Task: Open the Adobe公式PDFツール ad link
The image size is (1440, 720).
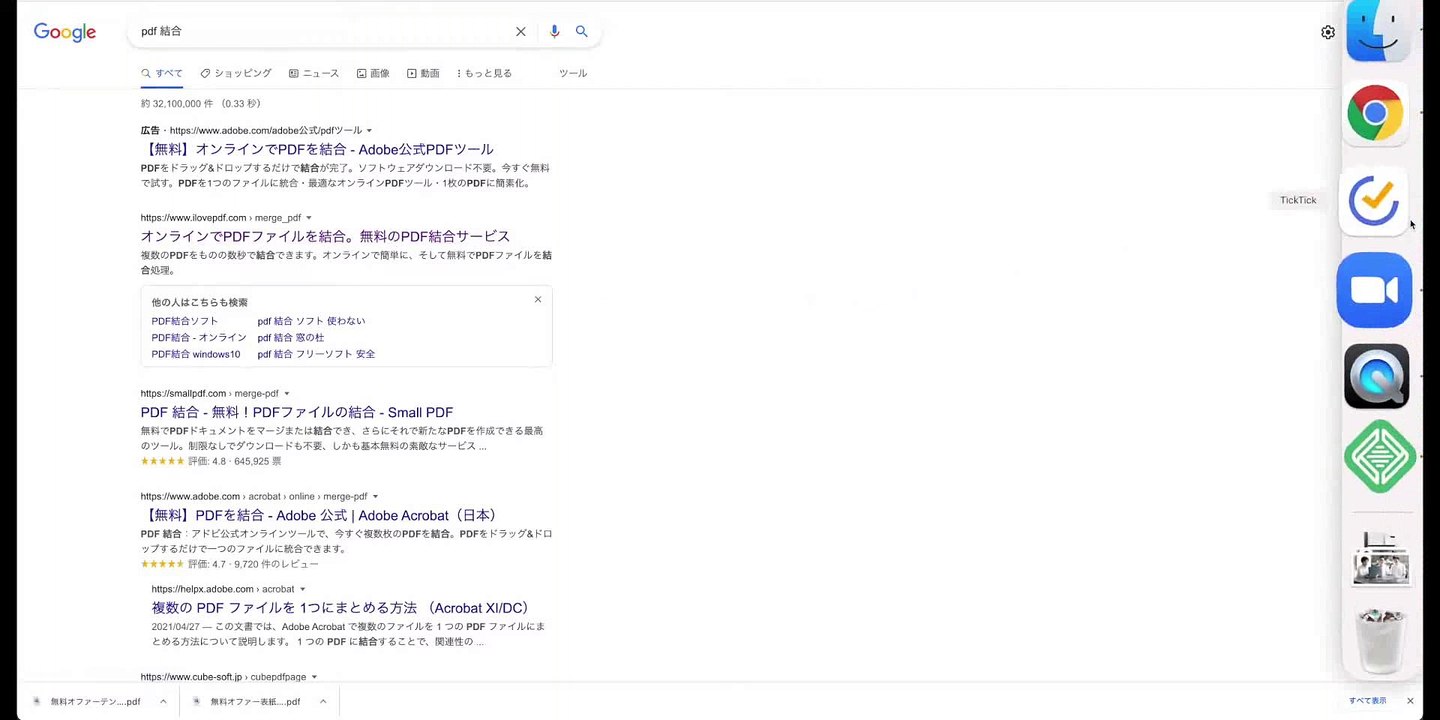Action: coord(317,149)
